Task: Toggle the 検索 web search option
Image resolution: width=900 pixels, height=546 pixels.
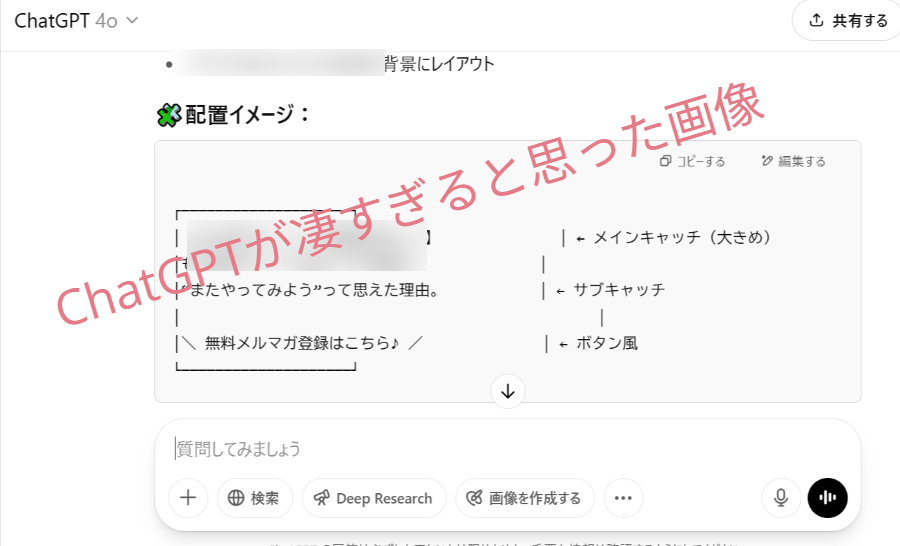Action: 254,498
